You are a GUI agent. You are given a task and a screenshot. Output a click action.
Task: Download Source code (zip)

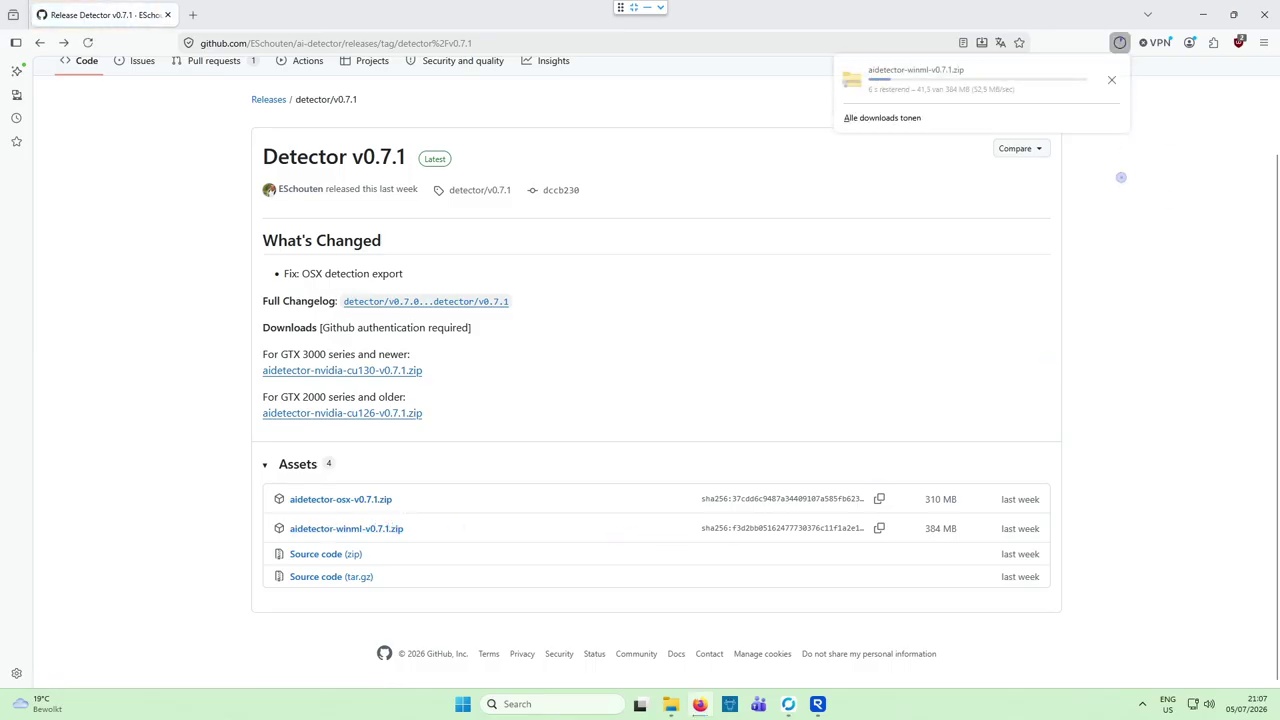325,554
